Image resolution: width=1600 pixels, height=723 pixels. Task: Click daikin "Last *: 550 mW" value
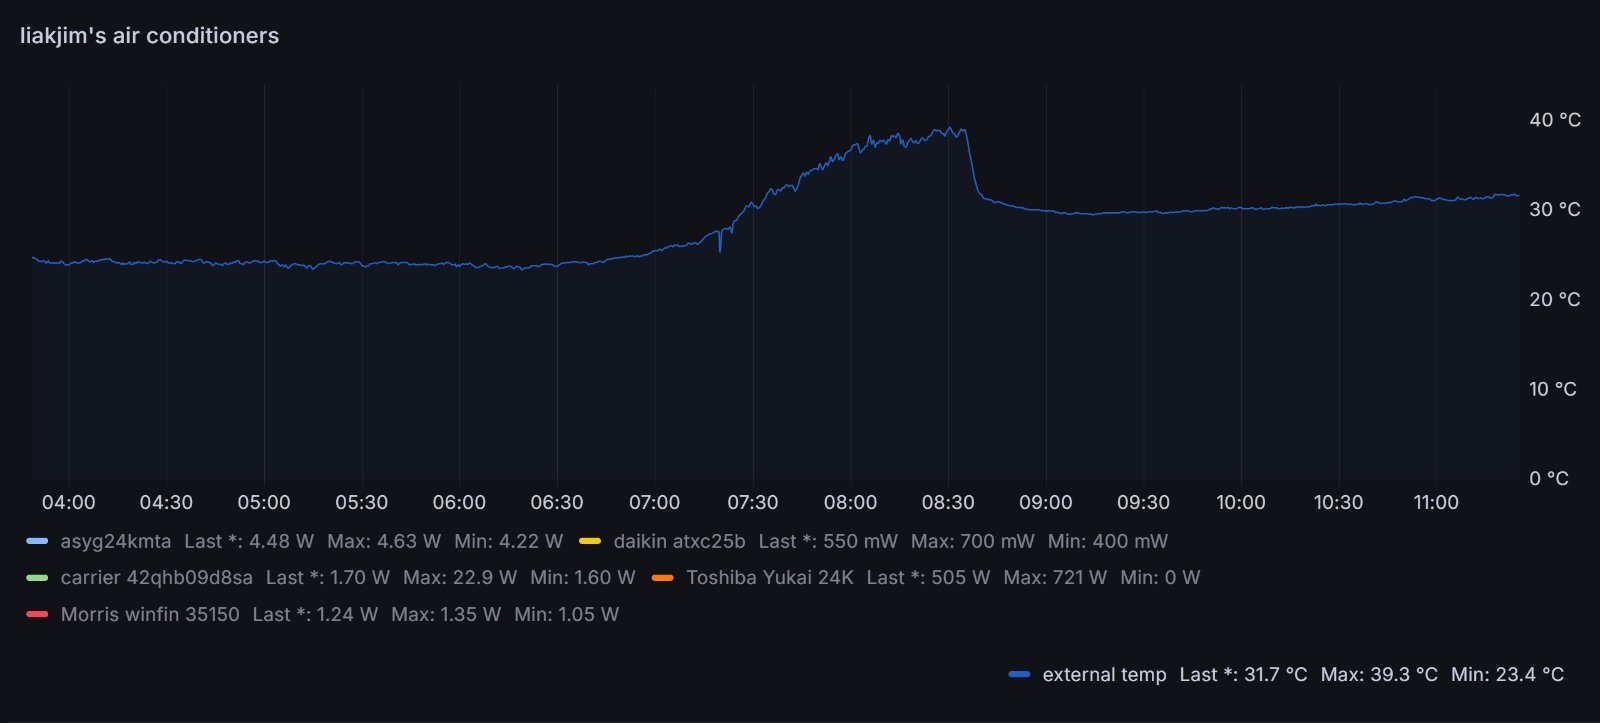point(828,541)
